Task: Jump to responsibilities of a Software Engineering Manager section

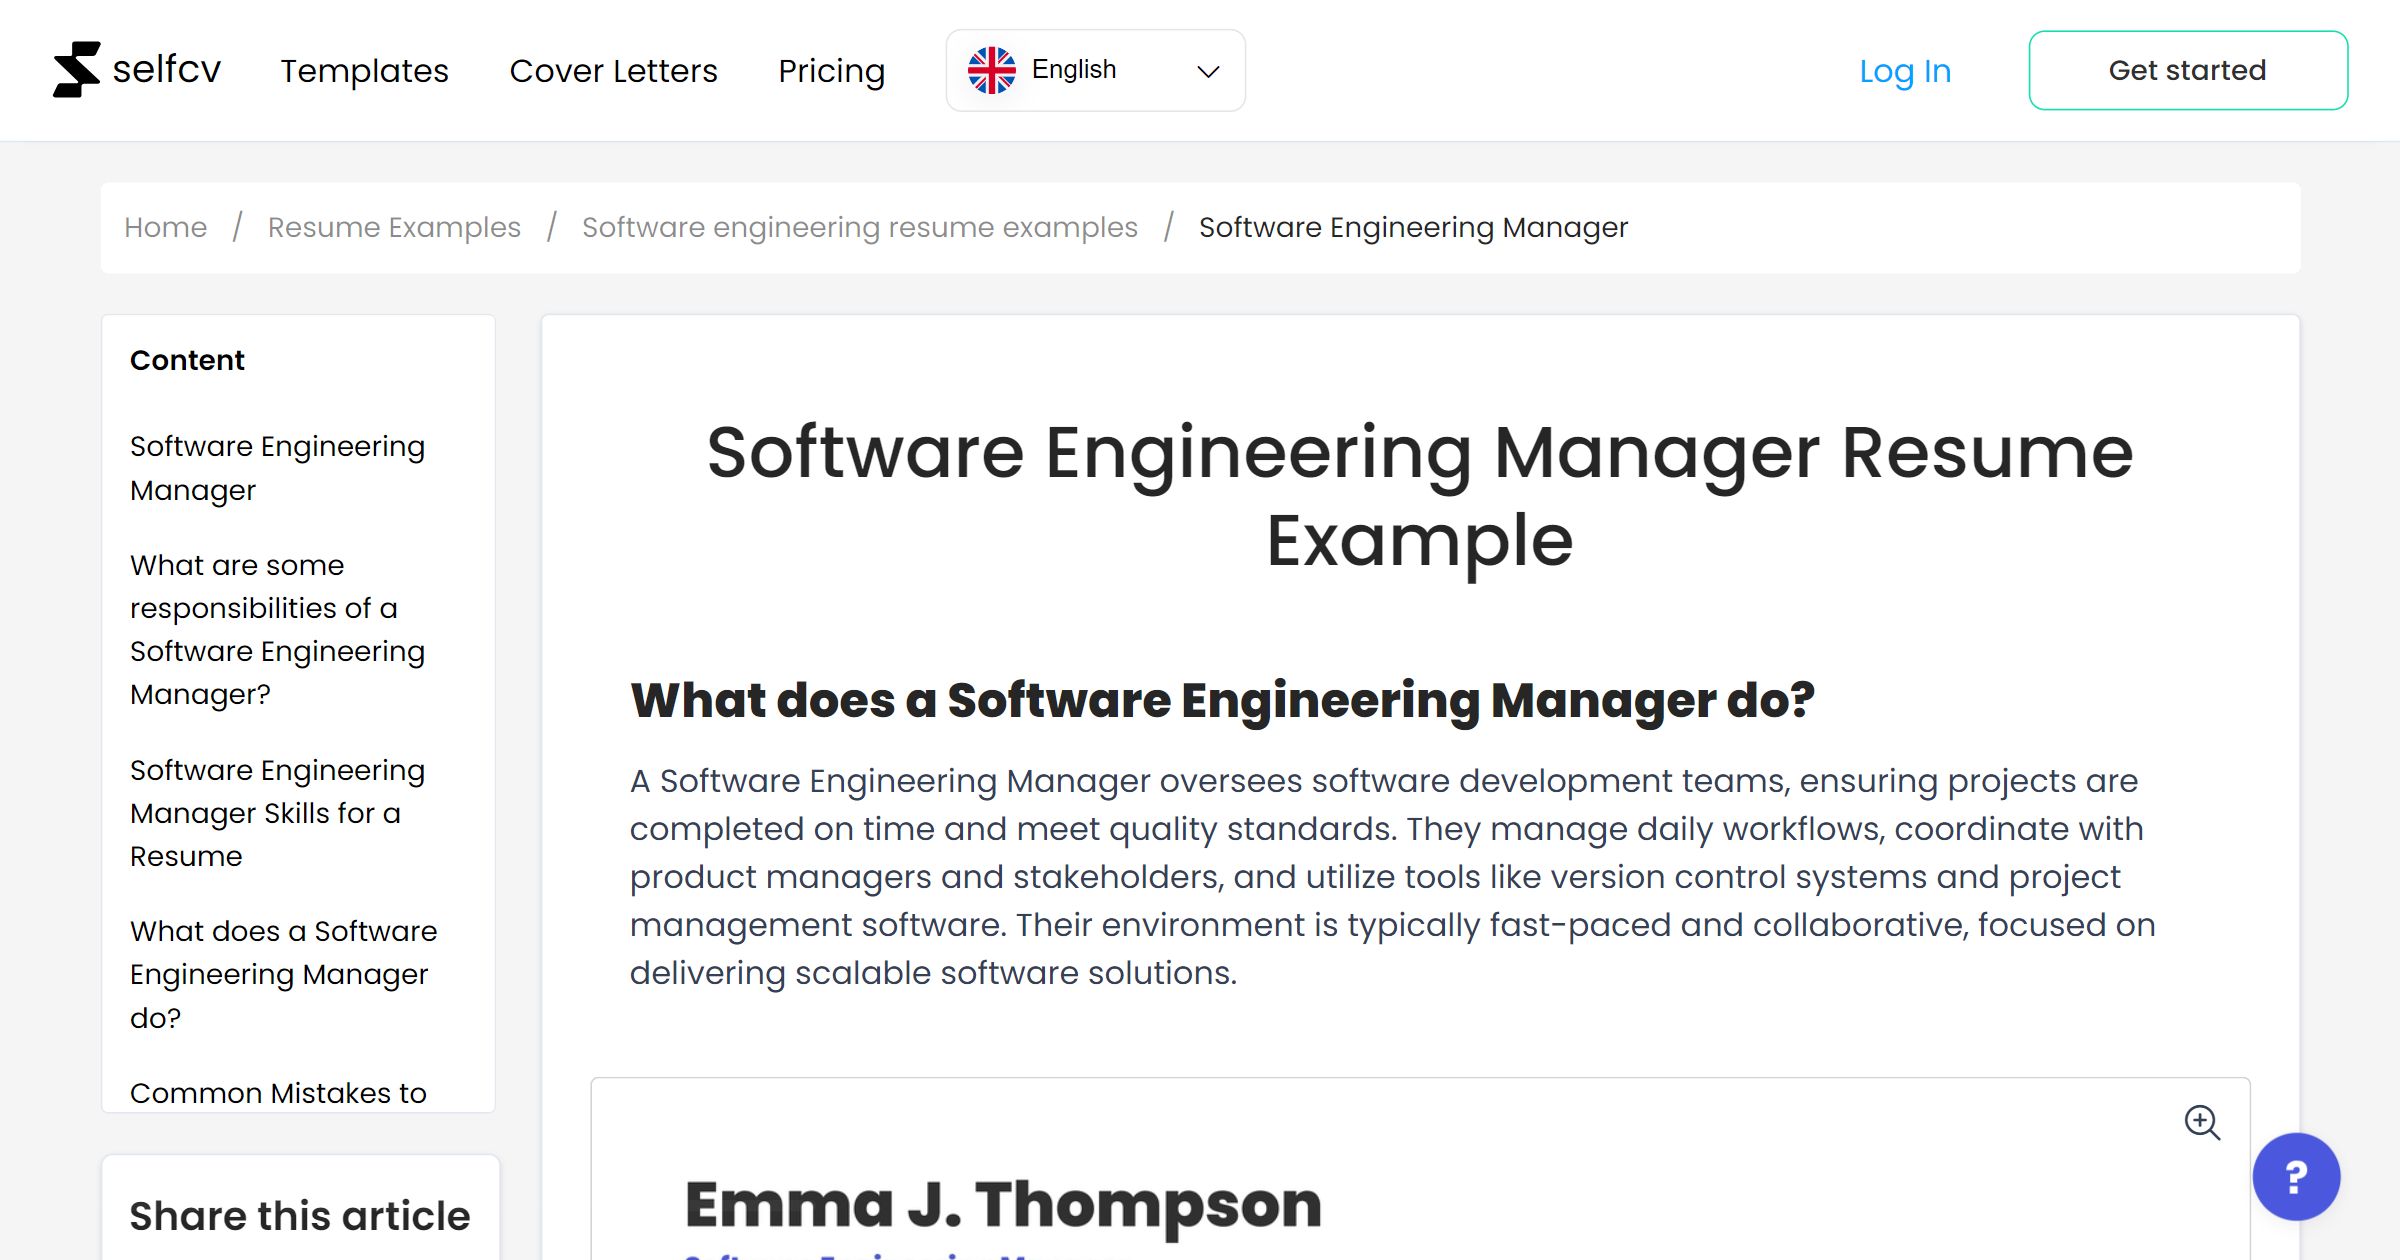Action: click(277, 629)
